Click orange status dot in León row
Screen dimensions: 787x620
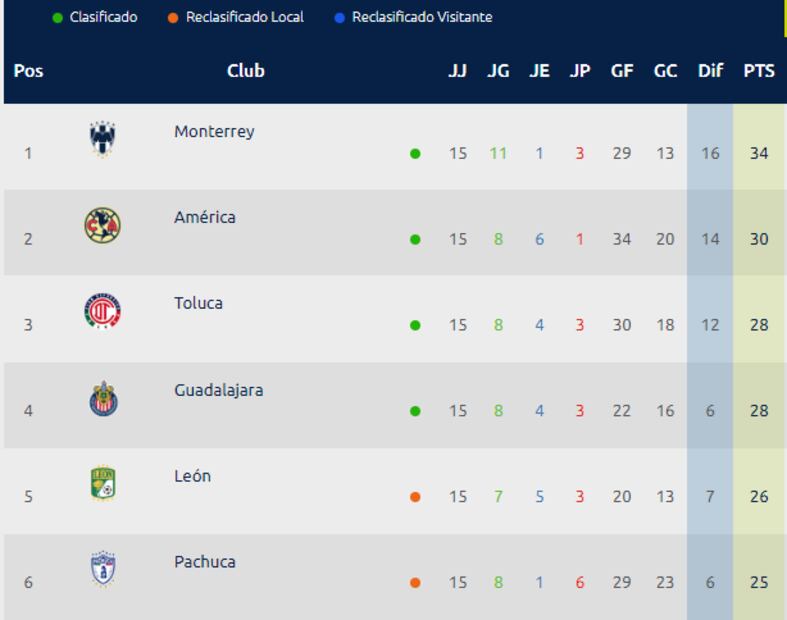(x=415, y=497)
